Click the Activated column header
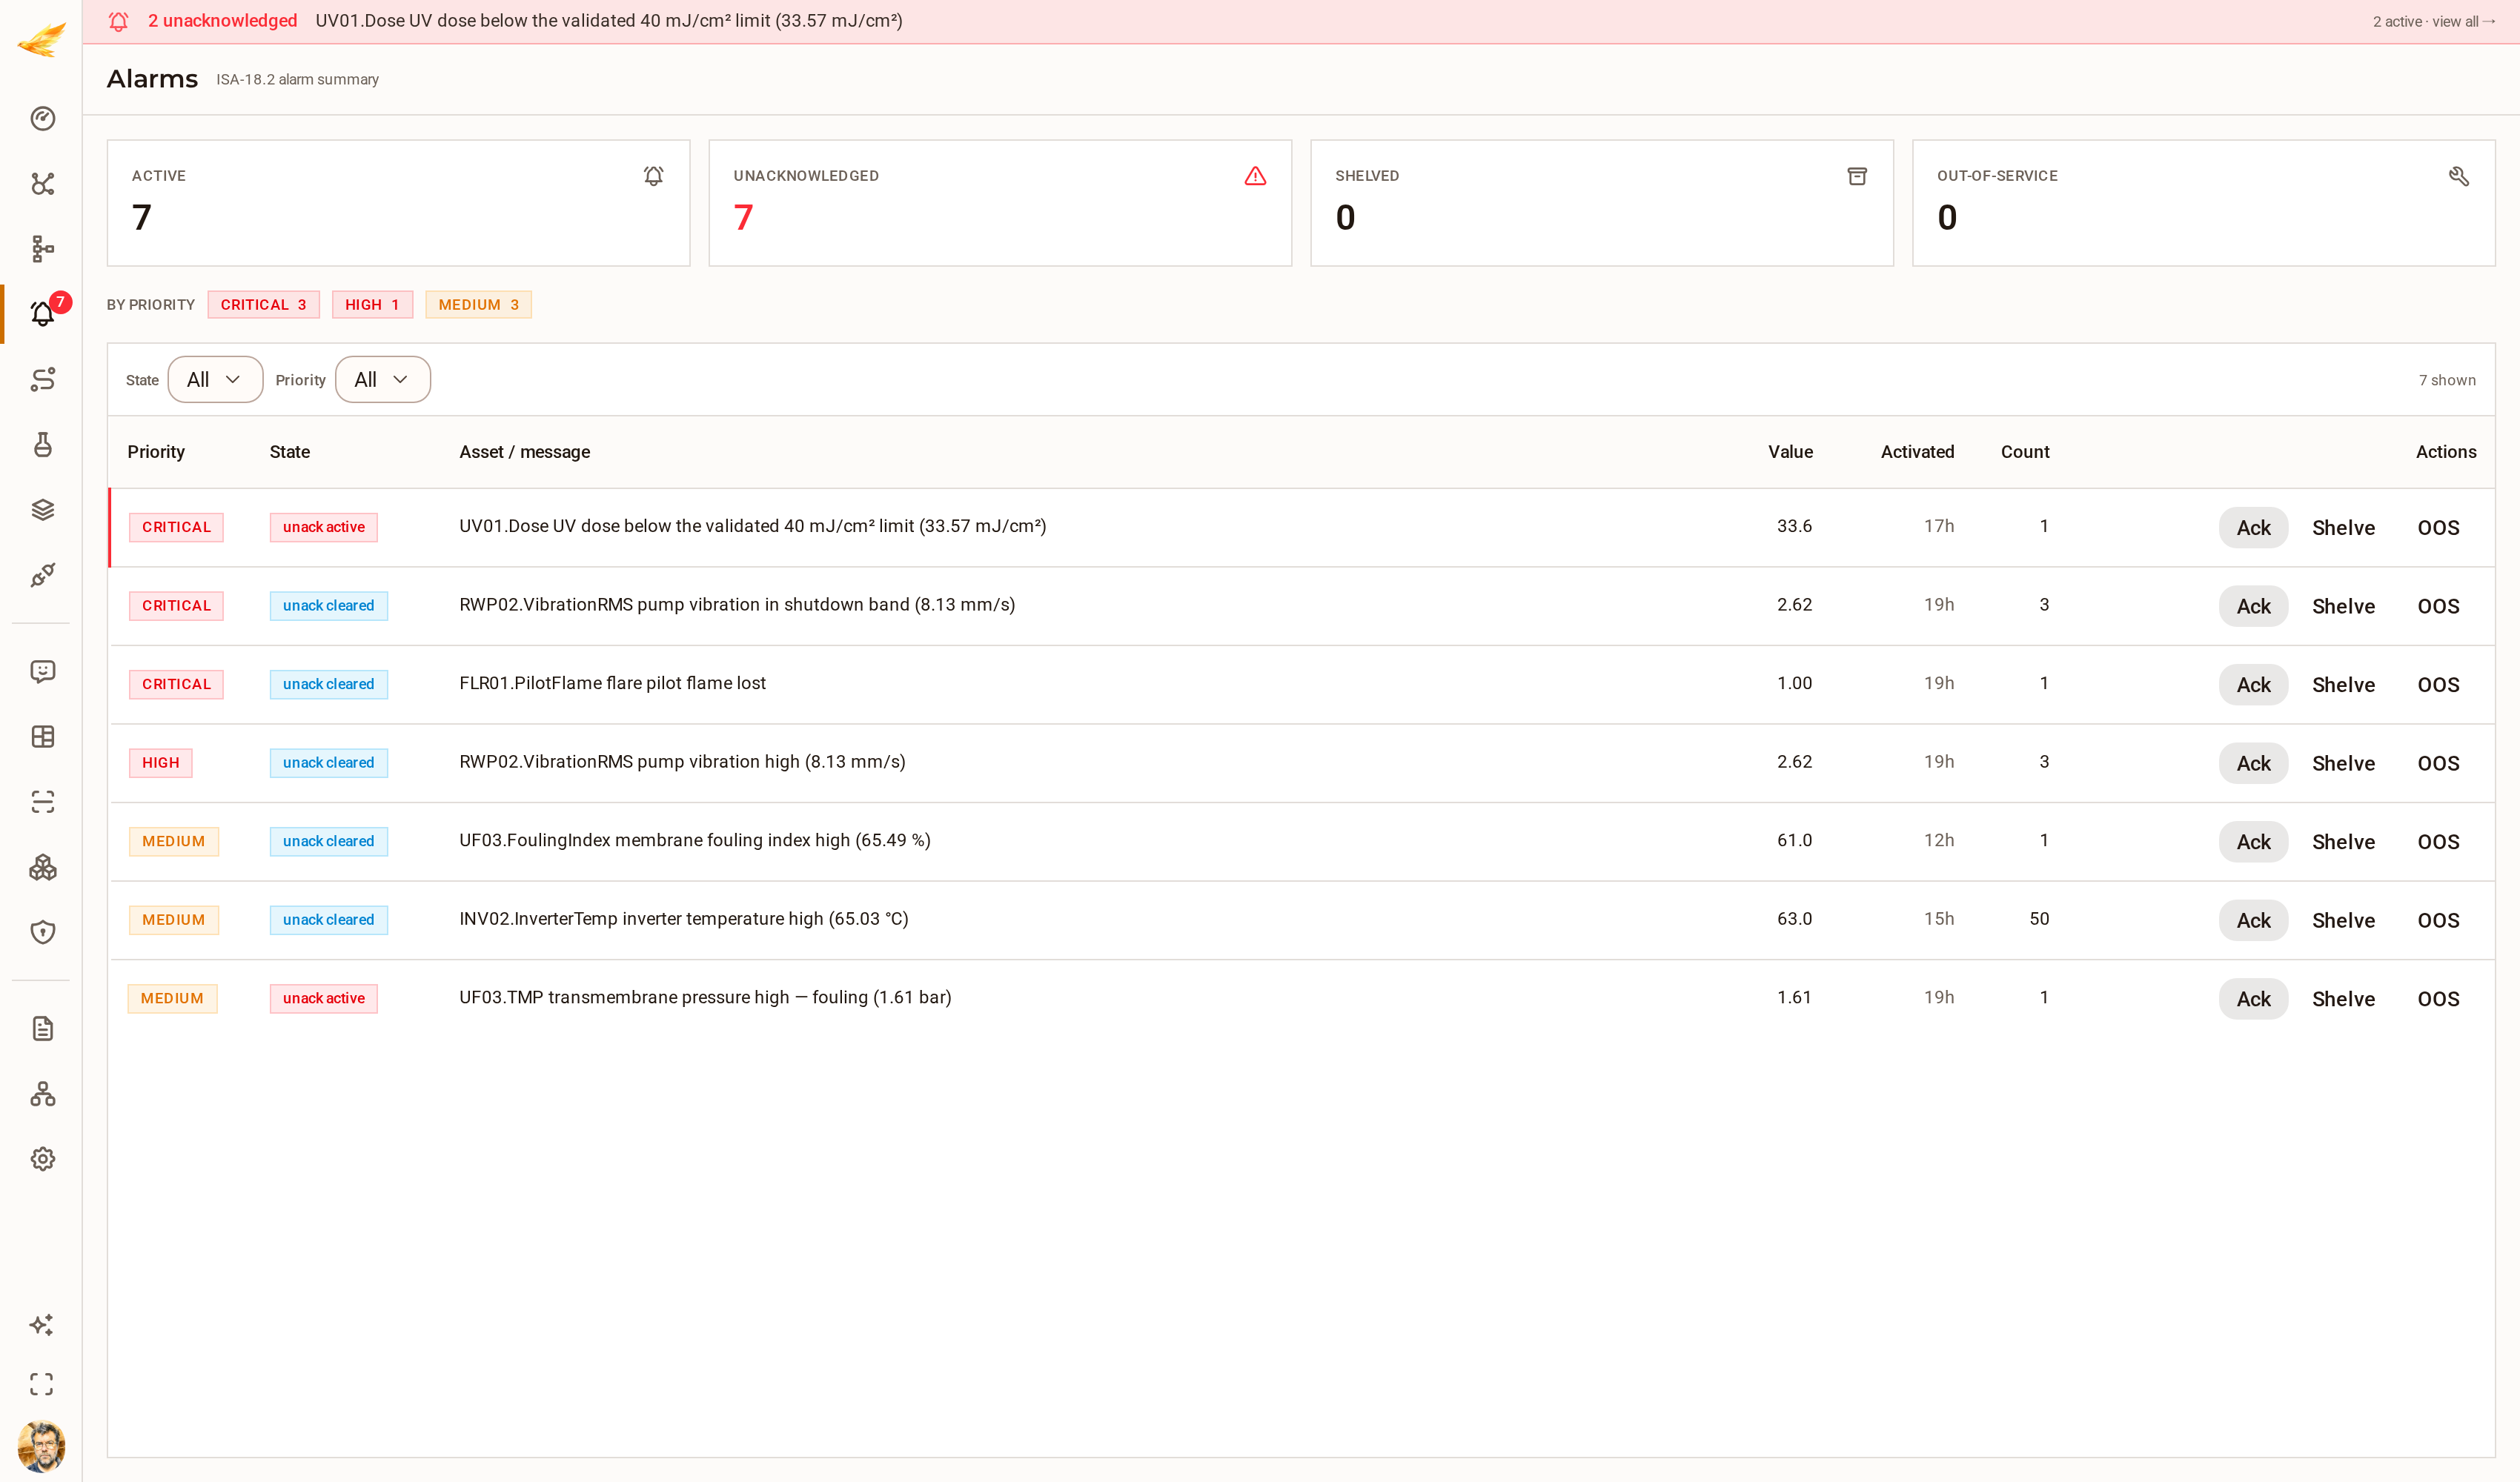 pyautogui.click(x=1917, y=452)
